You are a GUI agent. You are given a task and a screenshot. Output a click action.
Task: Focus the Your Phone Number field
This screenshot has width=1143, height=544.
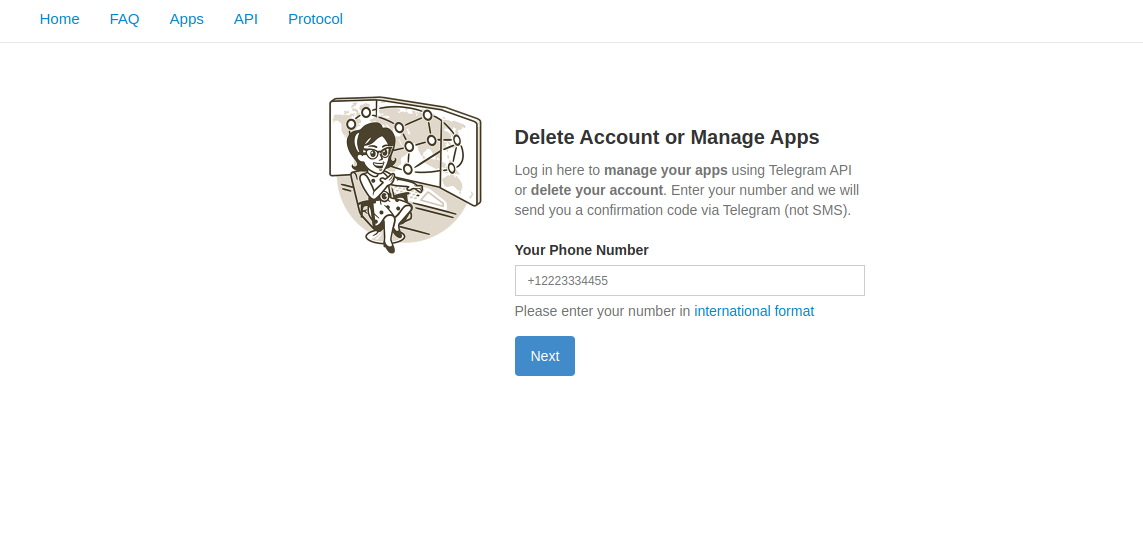pos(690,281)
